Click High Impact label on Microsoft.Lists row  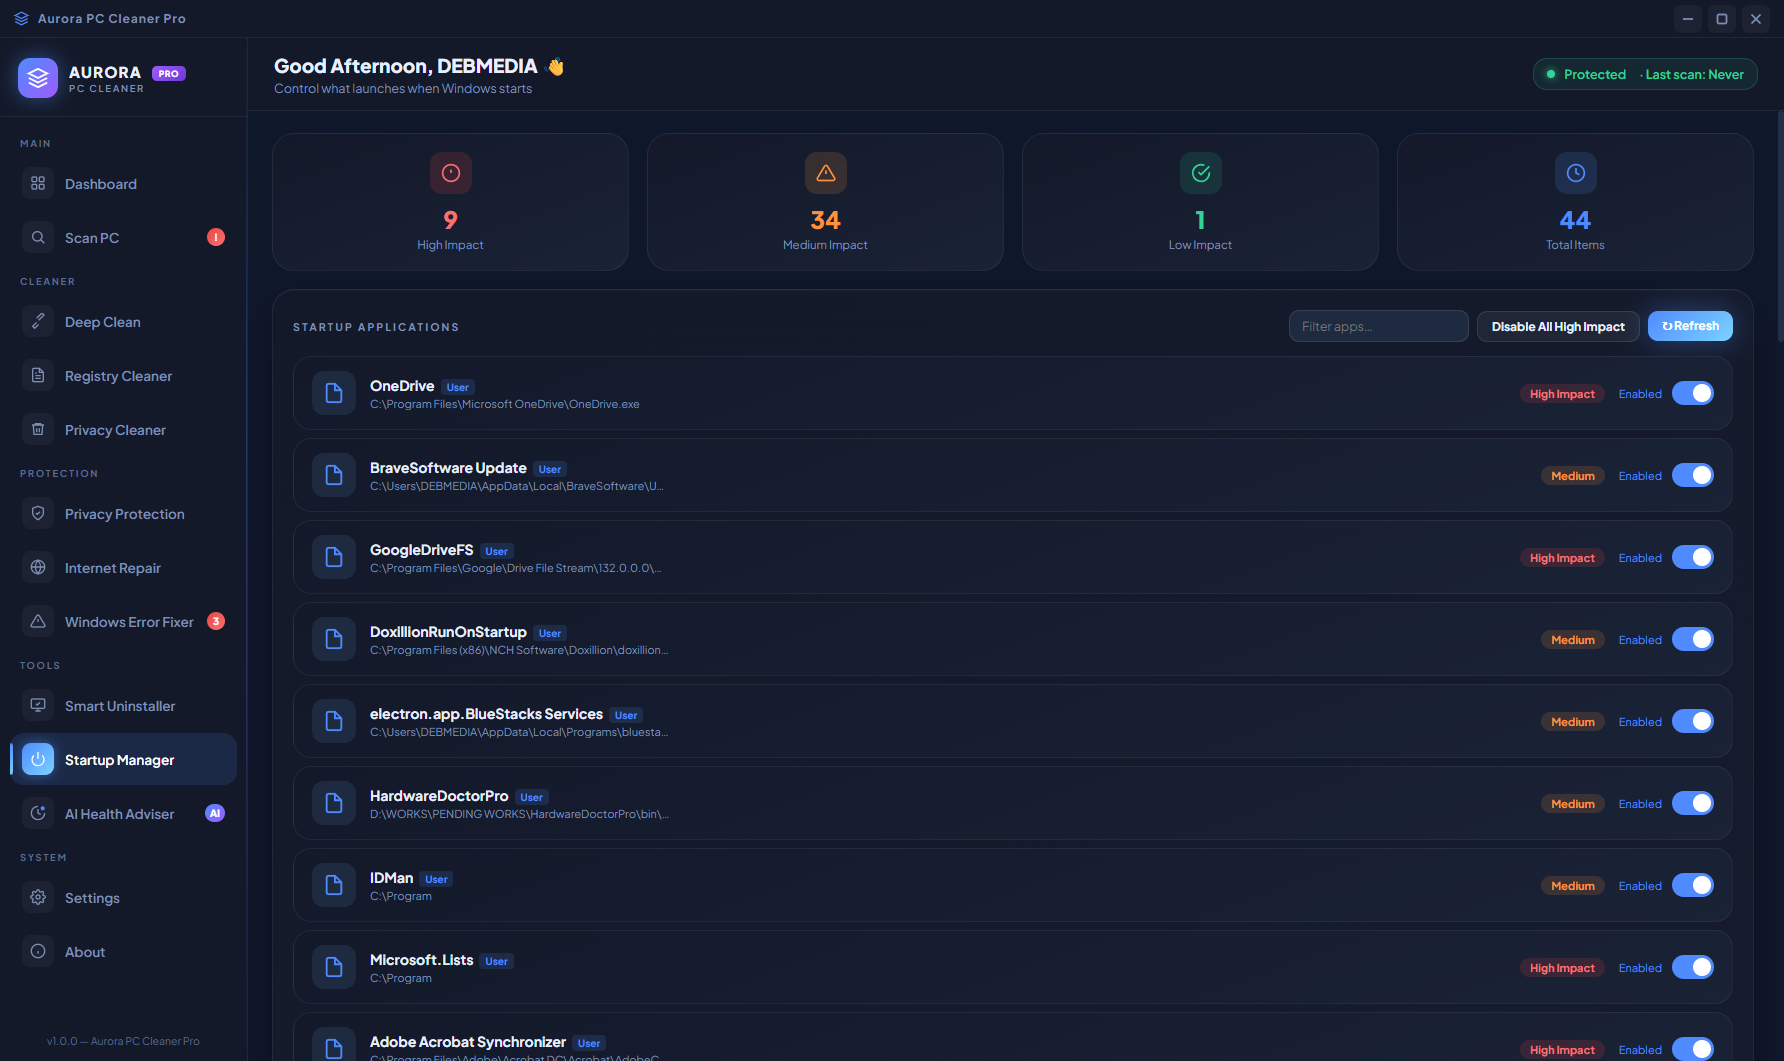1562,967
